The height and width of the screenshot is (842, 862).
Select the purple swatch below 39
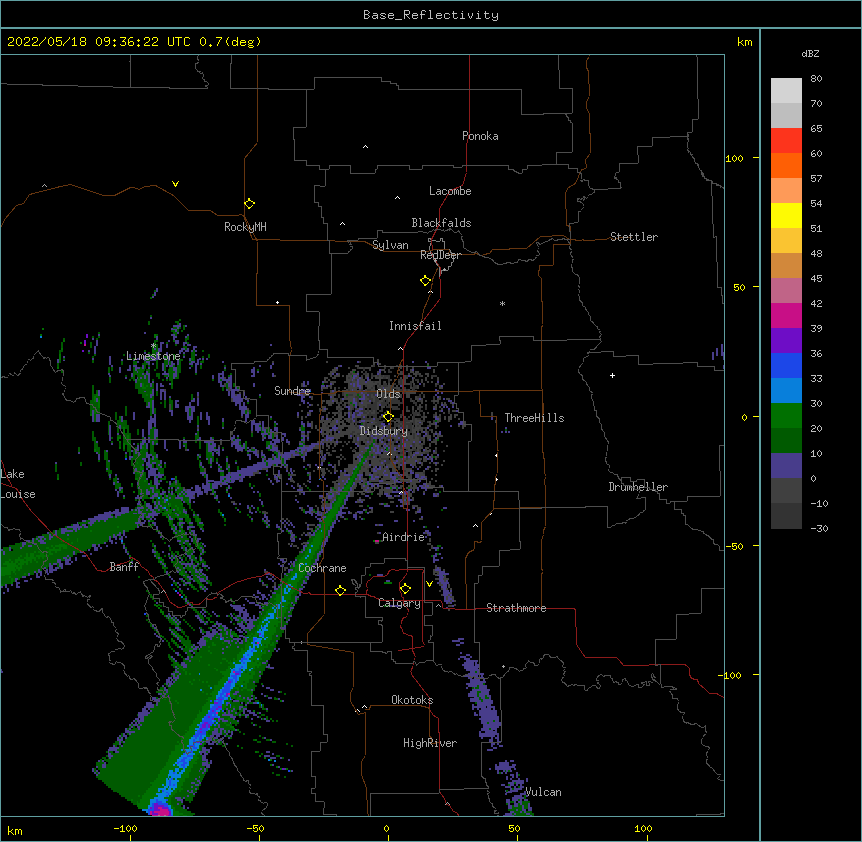tap(786, 340)
